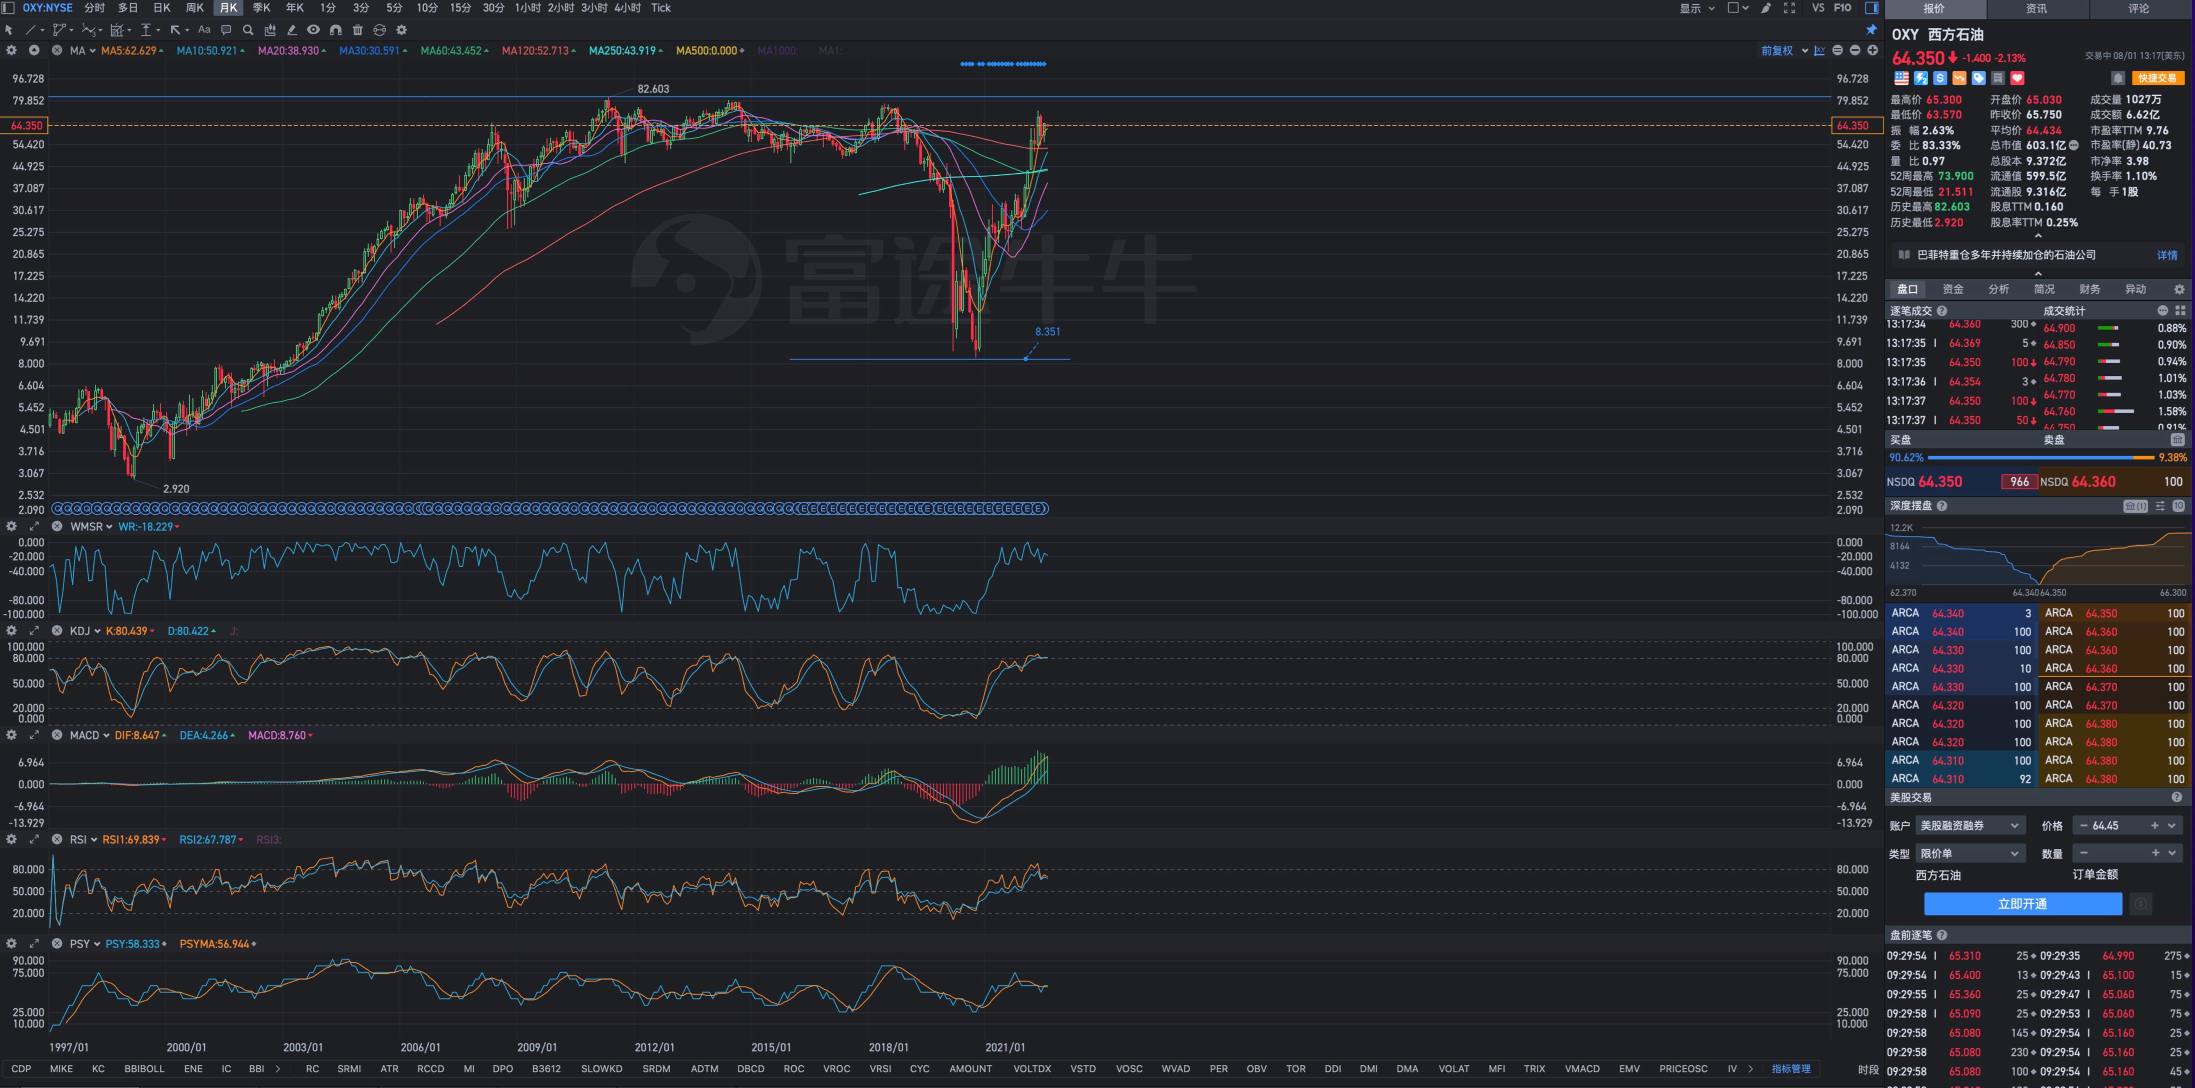Add OXY to favorites heart icon
The height and width of the screenshot is (1088, 2195).
tap(2017, 78)
